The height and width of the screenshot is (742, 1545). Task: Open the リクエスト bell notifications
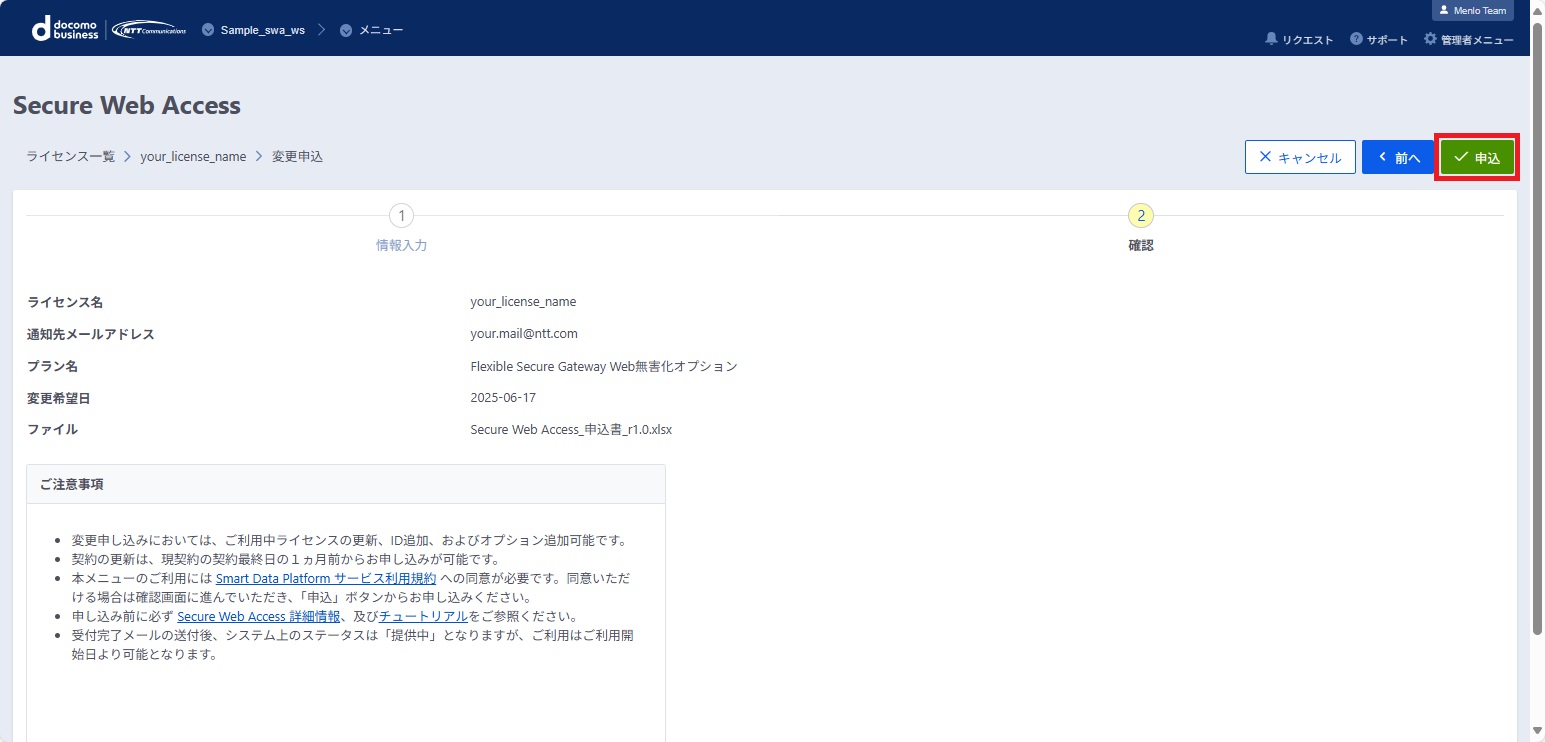[1299, 40]
